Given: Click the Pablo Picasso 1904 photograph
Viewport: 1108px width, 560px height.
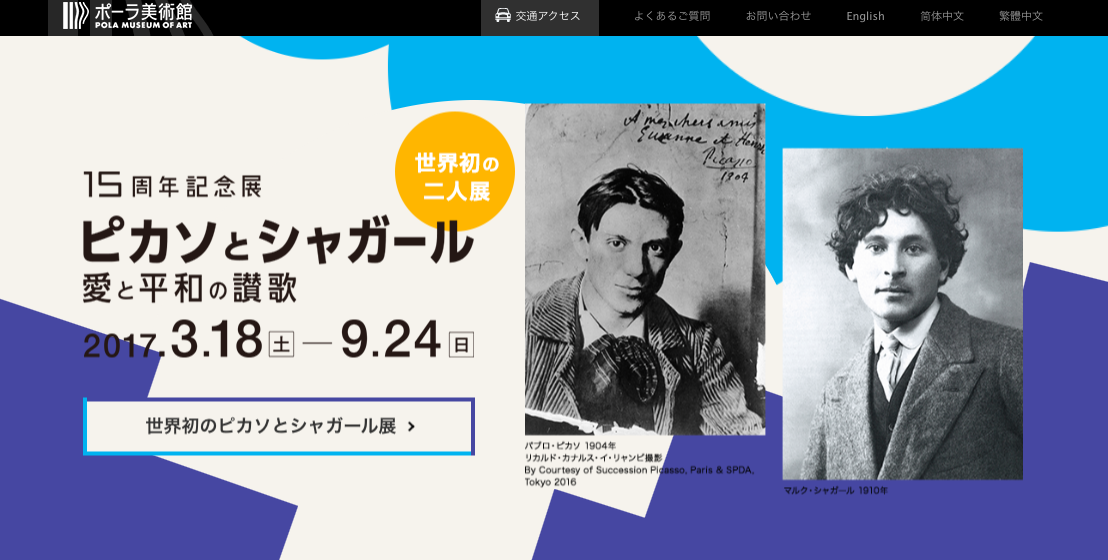Looking at the screenshot, I should [644, 269].
